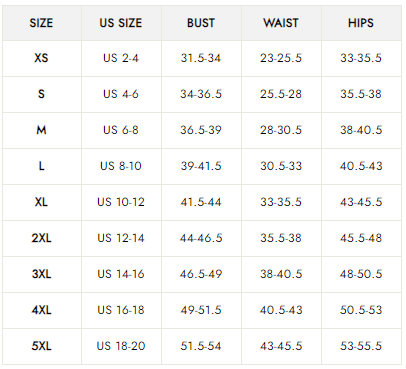Click hips value 48-50.5
Screen dimensions: 406x369
pyautogui.click(x=361, y=274)
